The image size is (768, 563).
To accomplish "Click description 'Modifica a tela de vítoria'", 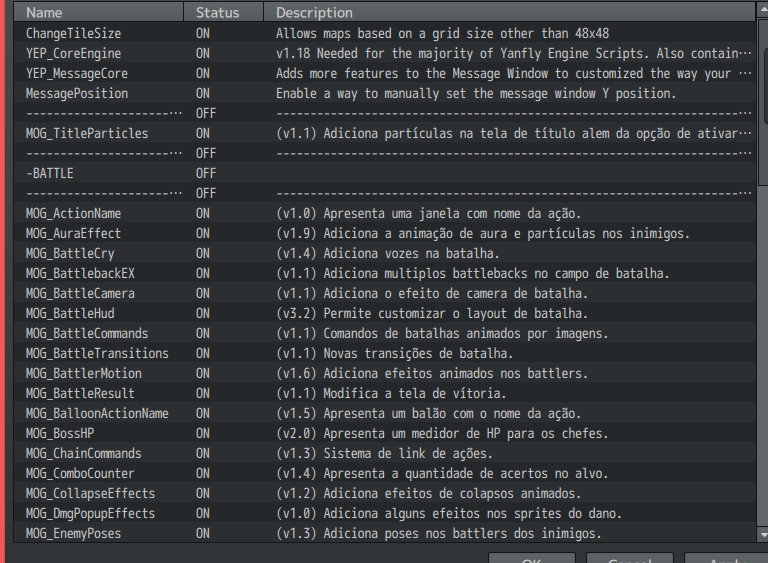I will pyautogui.click(x=391, y=393).
